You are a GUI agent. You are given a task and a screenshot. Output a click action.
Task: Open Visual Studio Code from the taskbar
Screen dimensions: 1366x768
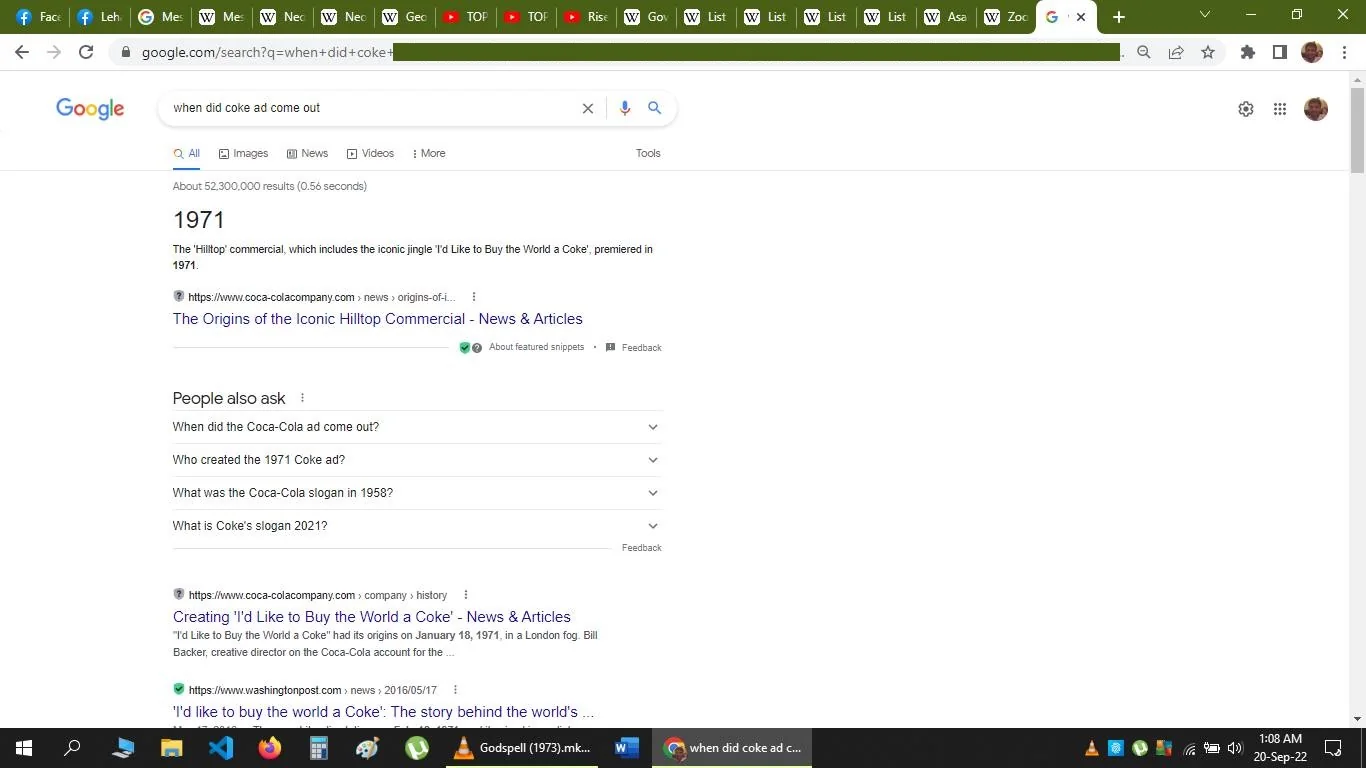point(221,748)
